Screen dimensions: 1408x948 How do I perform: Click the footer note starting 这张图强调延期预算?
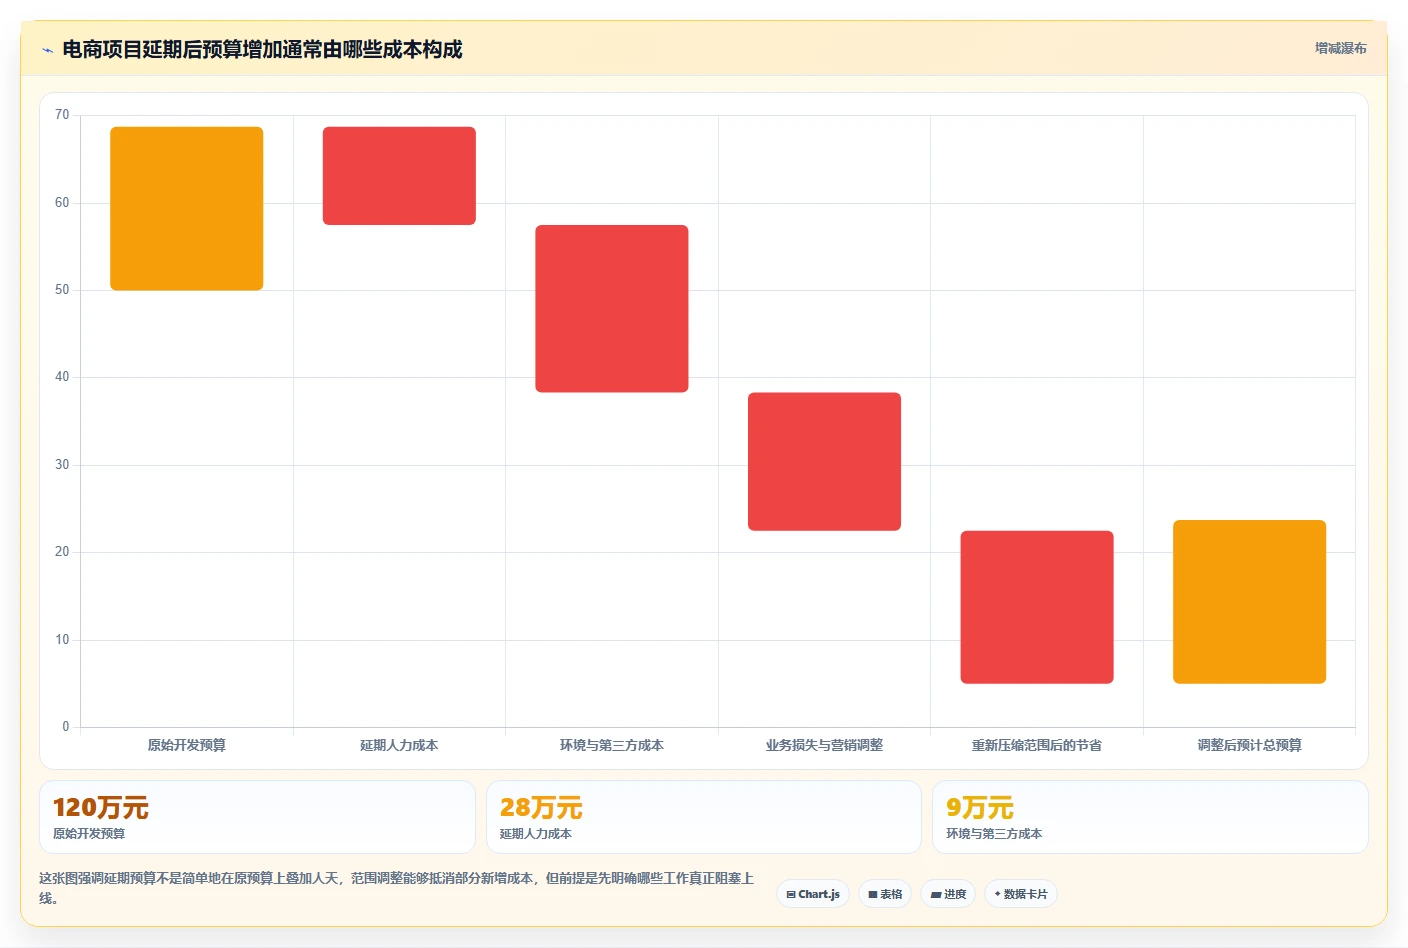(x=396, y=888)
